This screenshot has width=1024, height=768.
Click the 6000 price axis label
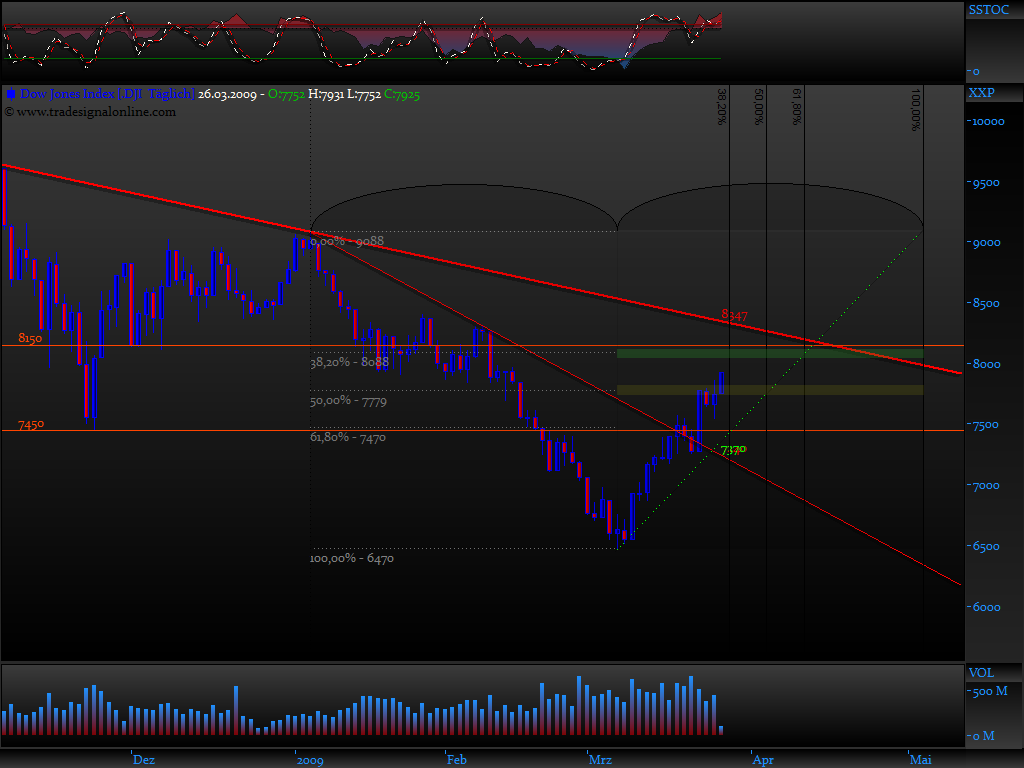(x=986, y=607)
